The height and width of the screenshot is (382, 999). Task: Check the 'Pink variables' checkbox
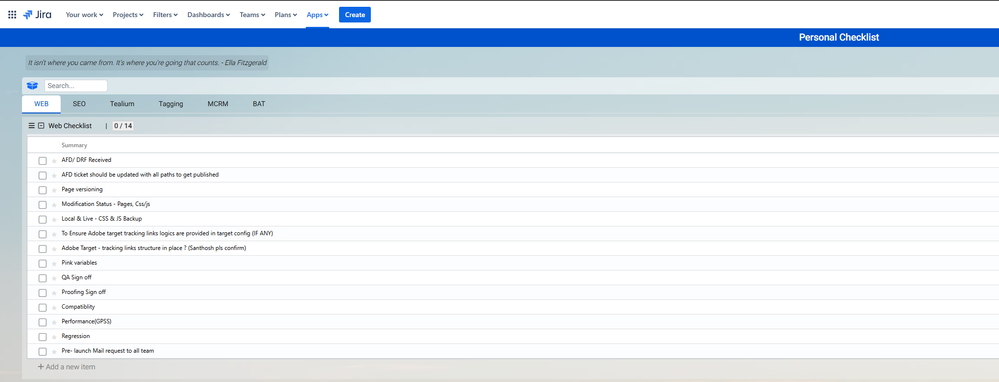pyautogui.click(x=43, y=263)
